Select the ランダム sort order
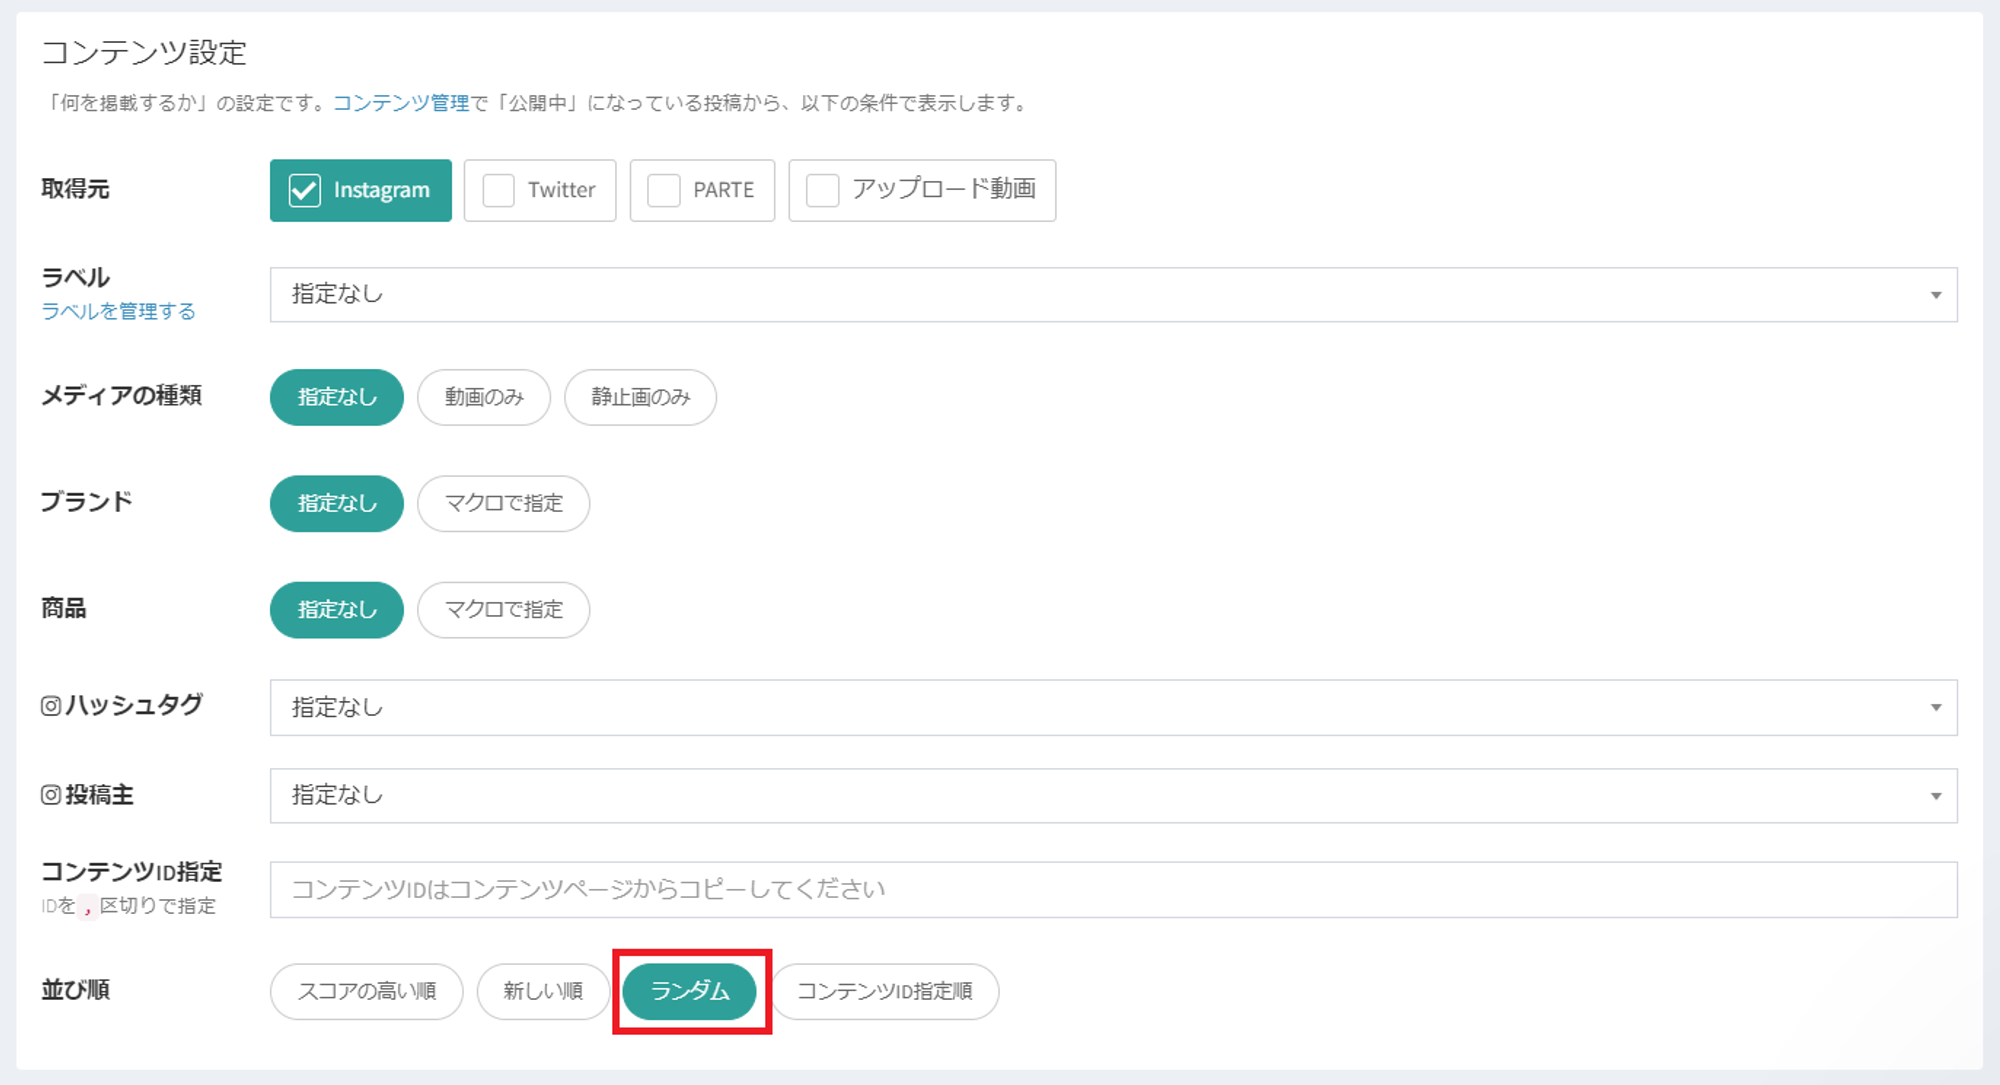Image resolution: width=2000 pixels, height=1085 pixels. point(690,991)
